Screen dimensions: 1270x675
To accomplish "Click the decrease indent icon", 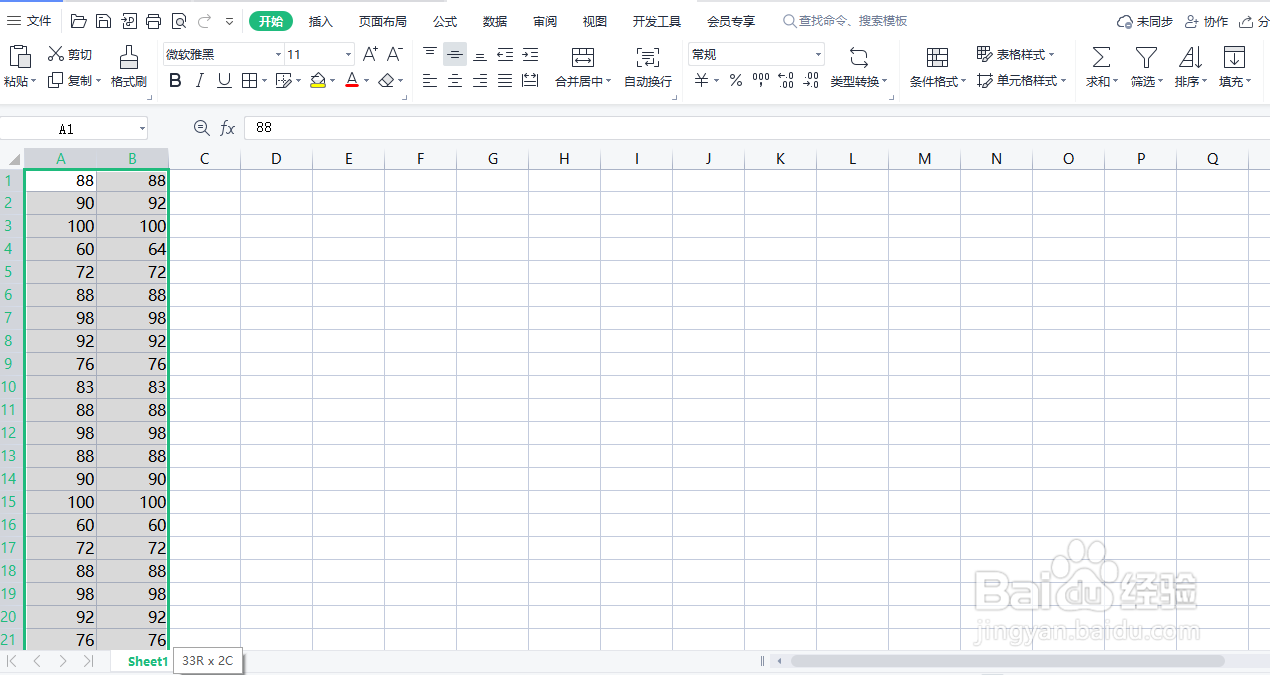I will 505,54.
